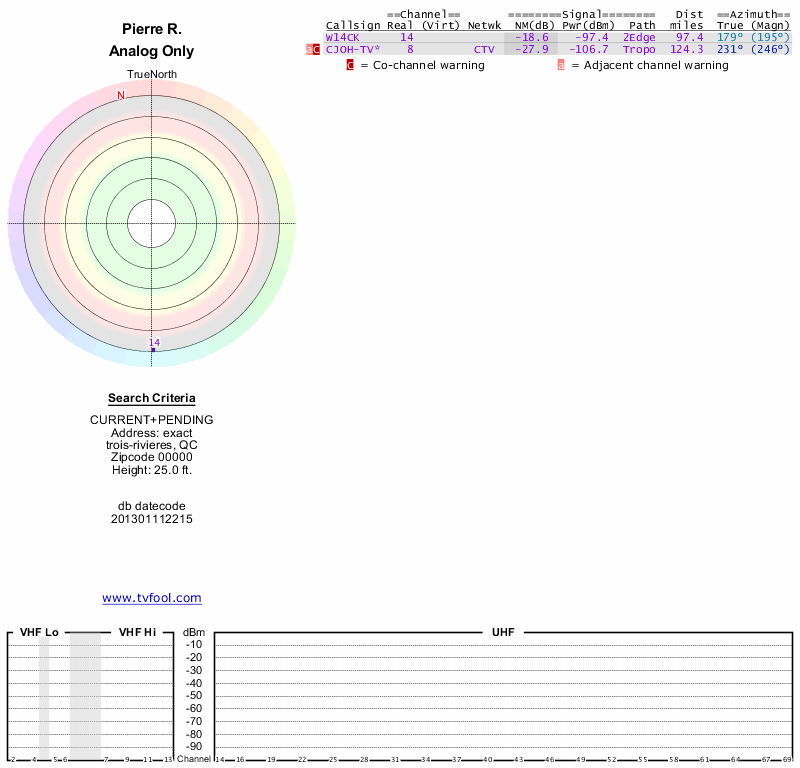Image resolution: width=800 pixels, height=768 pixels.
Task: Click the Adjacent channel warning legend icon
Action: point(561,65)
